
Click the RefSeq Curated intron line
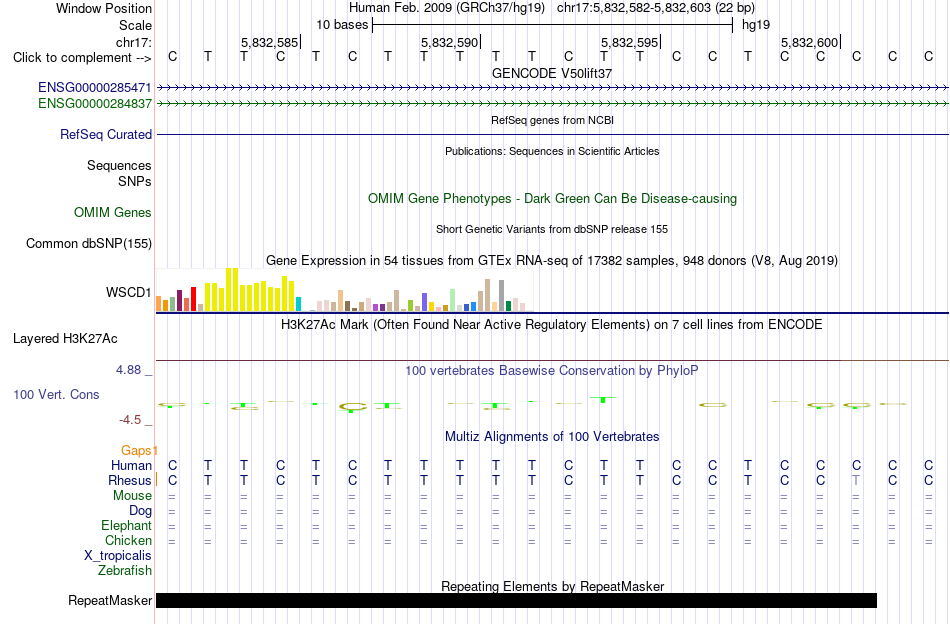click(x=552, y=134)
